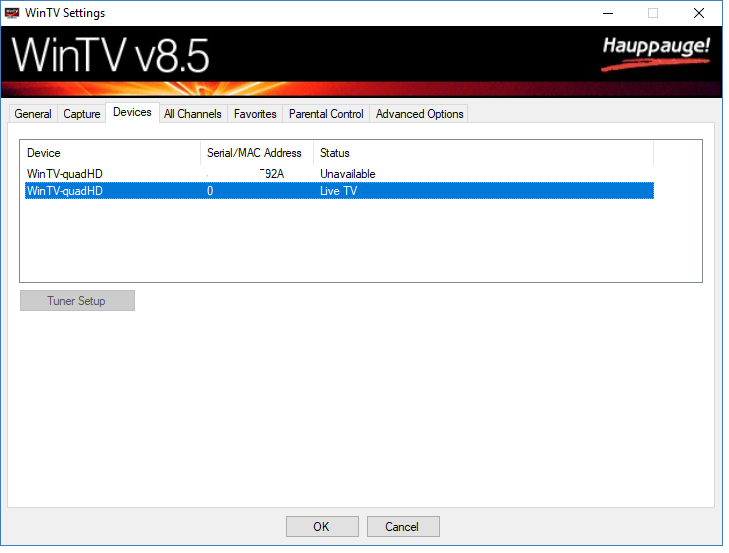Confirm settings with the OK button

[x=322, y=526]
